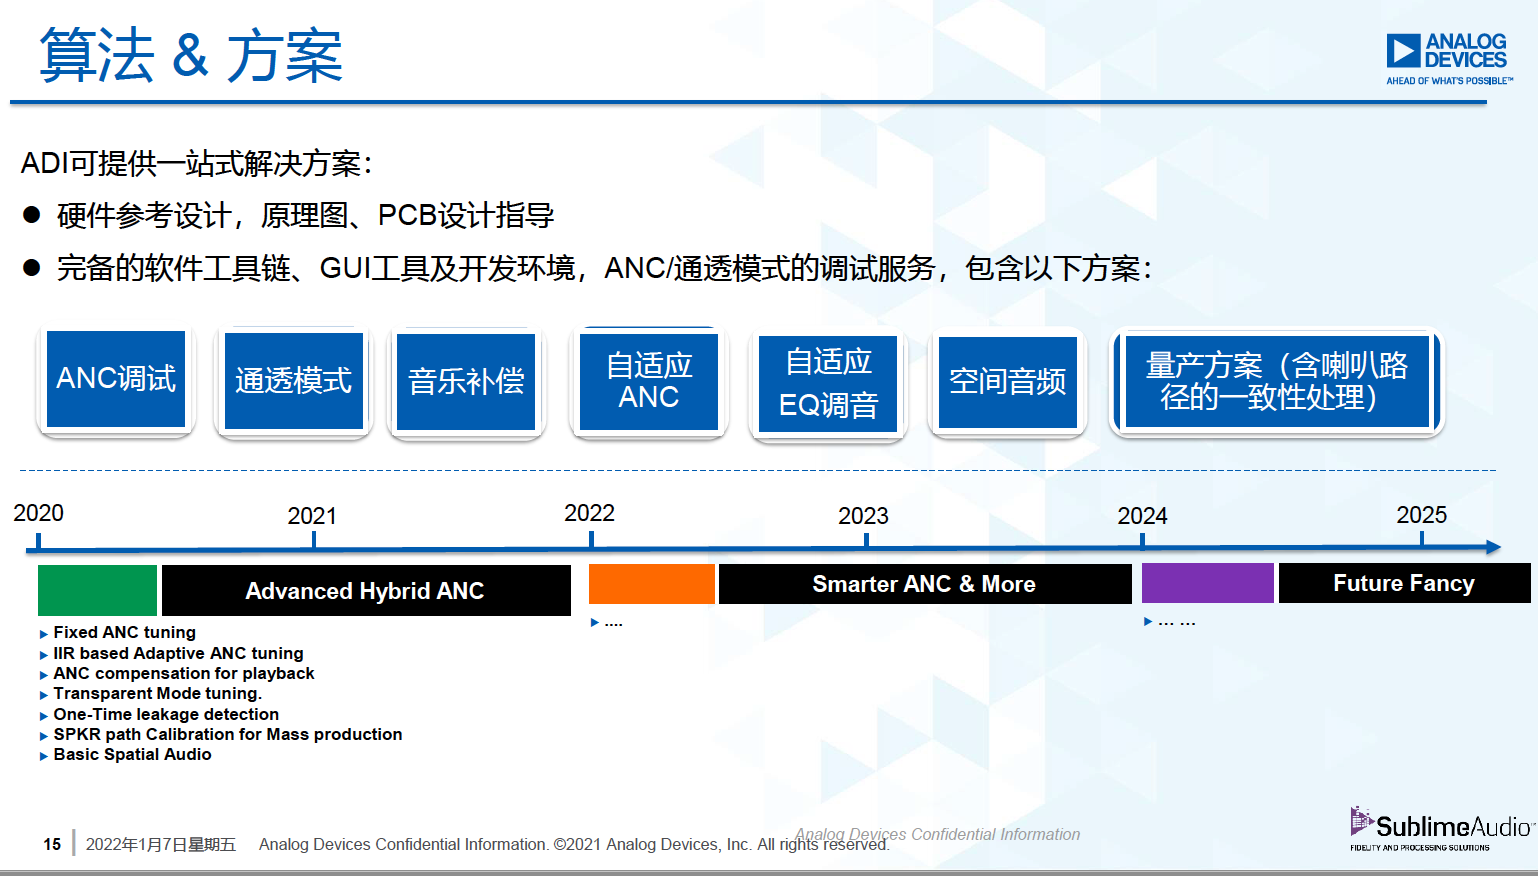The image size is (1538, 876).
Task: Select the 自适应 EQ调音 box
Action: [x=828, y=383]
